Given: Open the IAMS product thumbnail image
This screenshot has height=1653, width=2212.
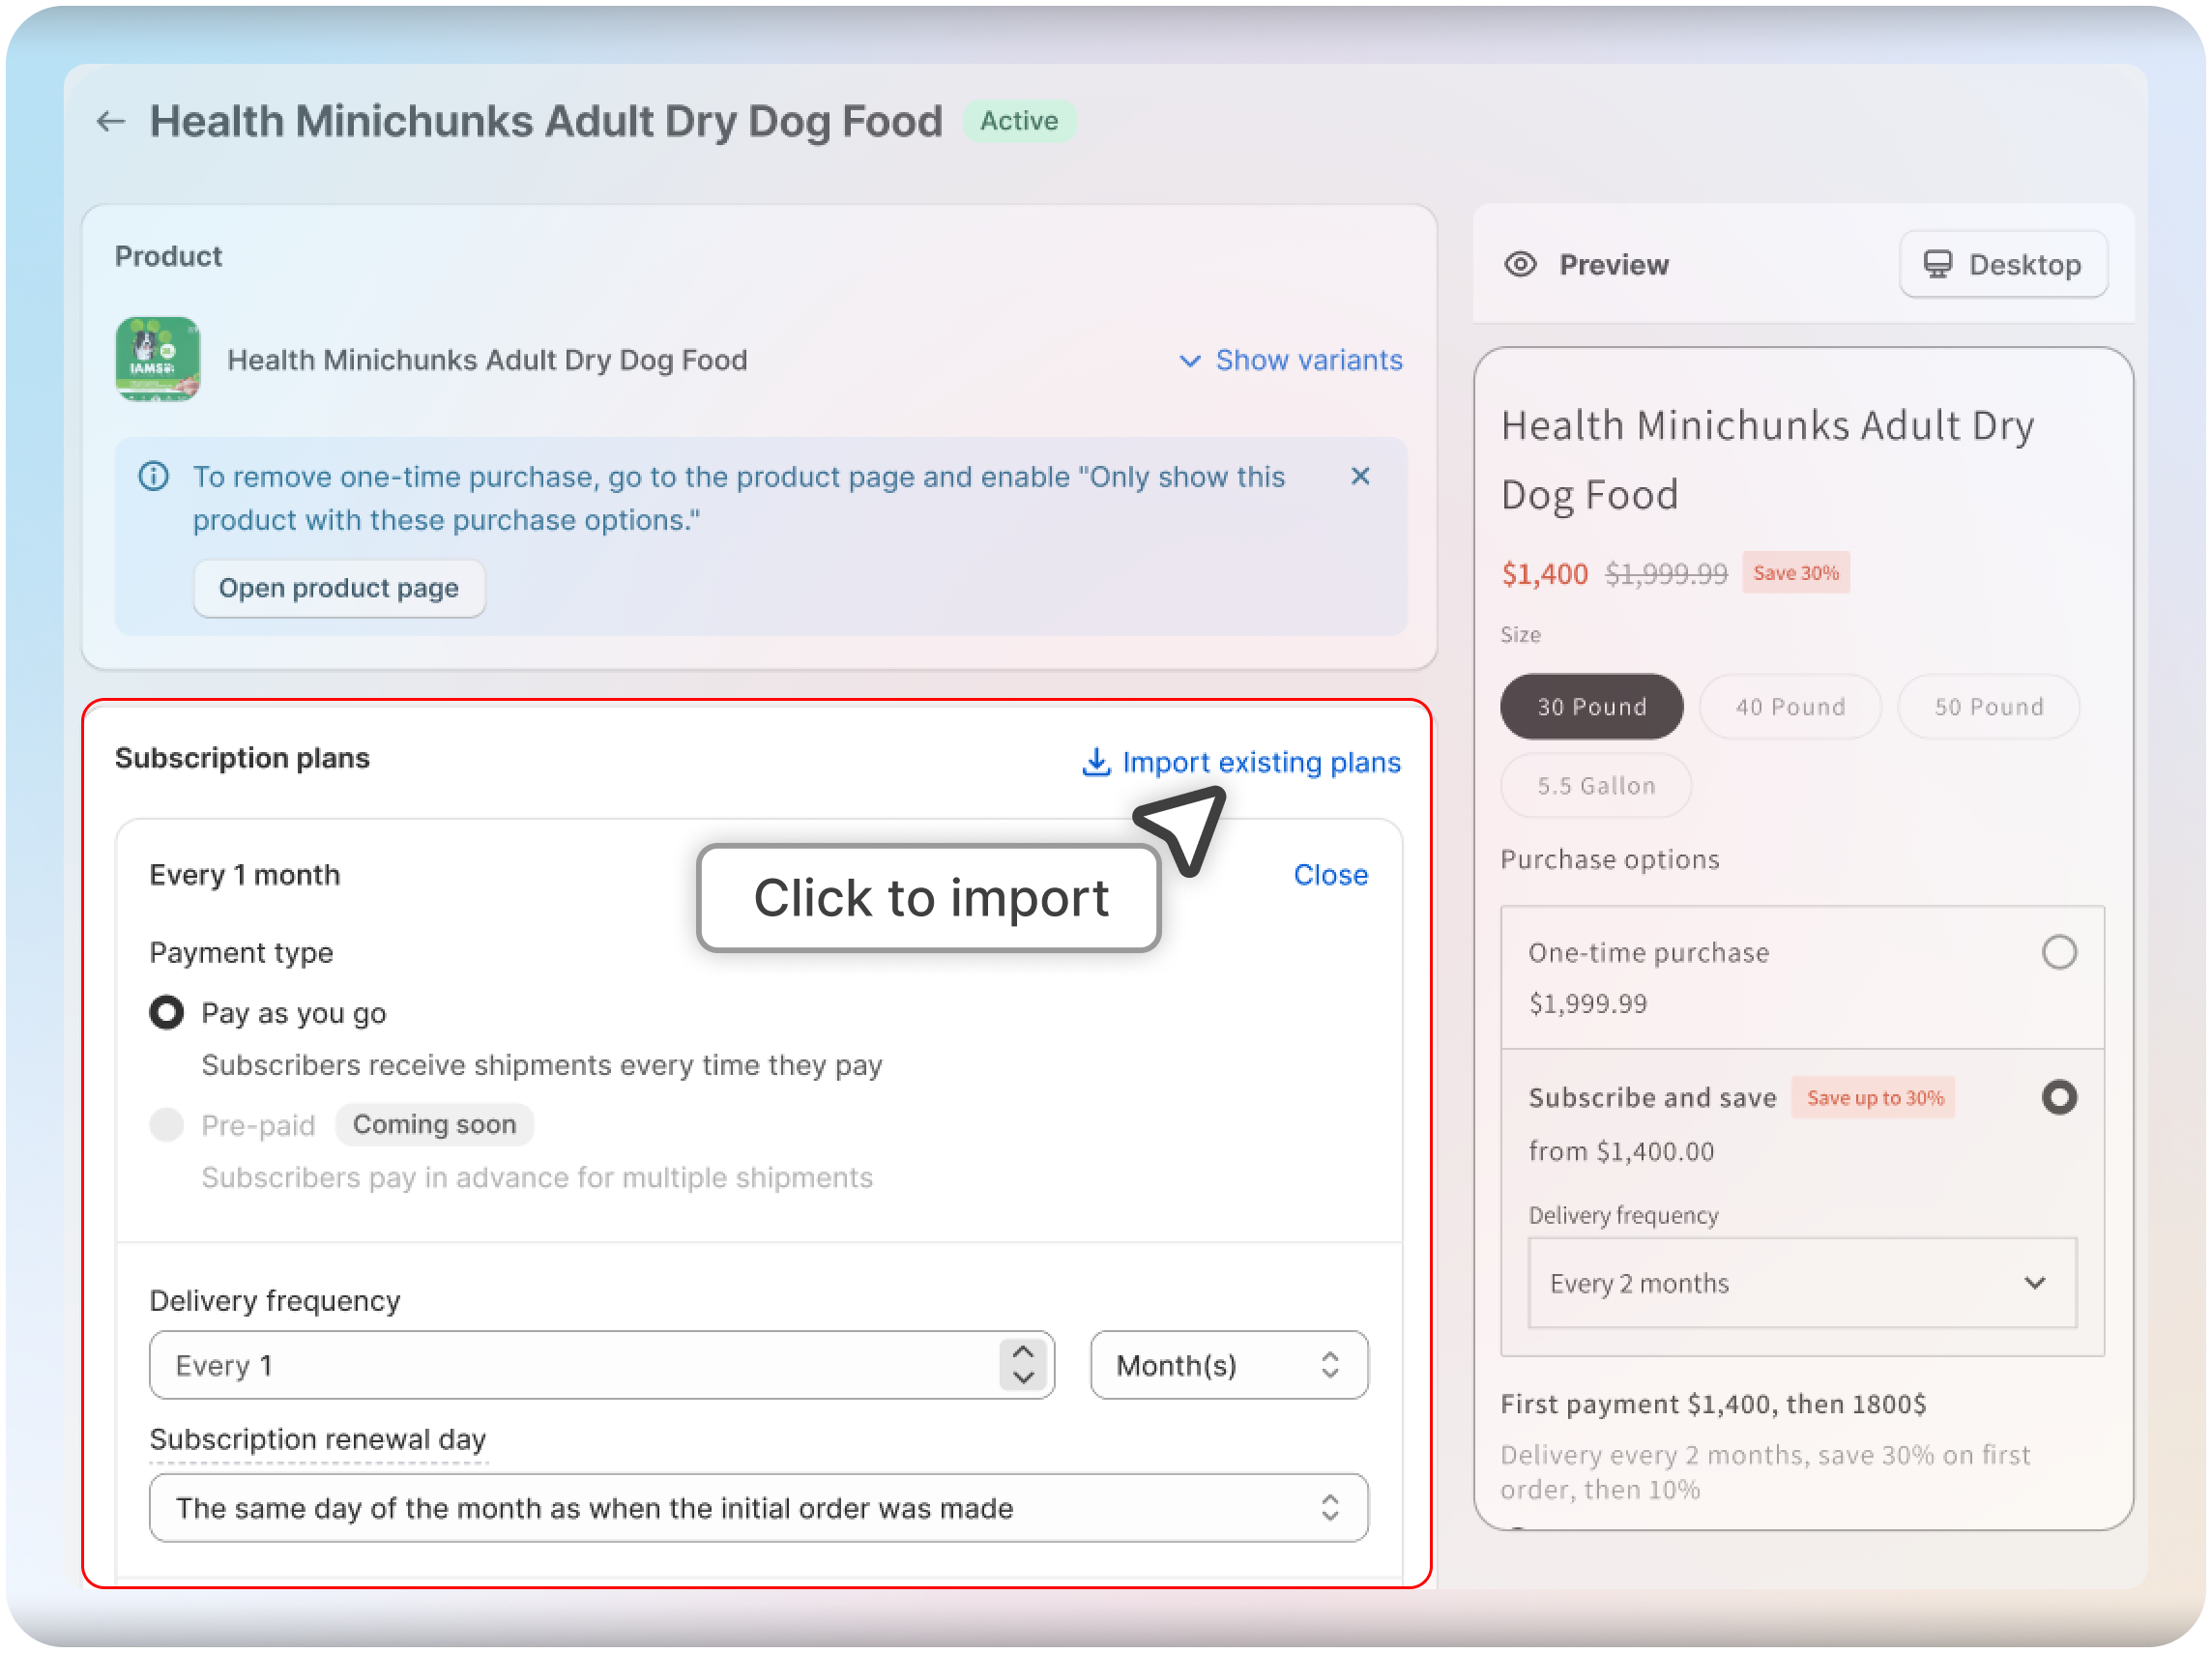Looking at the screenshot, I should pyautogui.click(x=157, y=359).
